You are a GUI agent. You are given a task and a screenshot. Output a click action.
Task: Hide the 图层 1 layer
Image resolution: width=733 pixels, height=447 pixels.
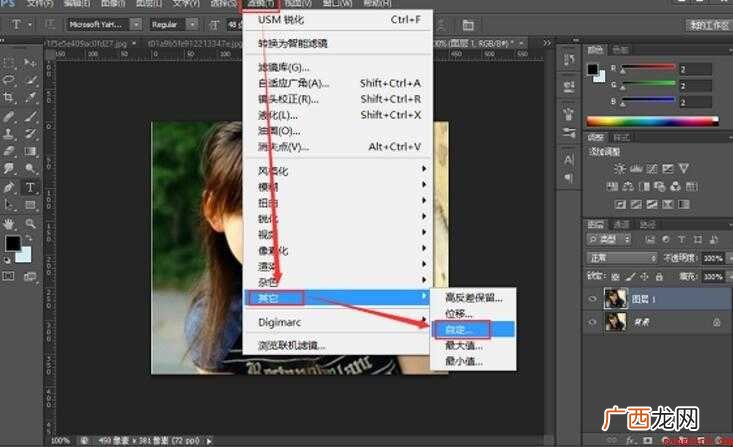(x=592, y=299)
